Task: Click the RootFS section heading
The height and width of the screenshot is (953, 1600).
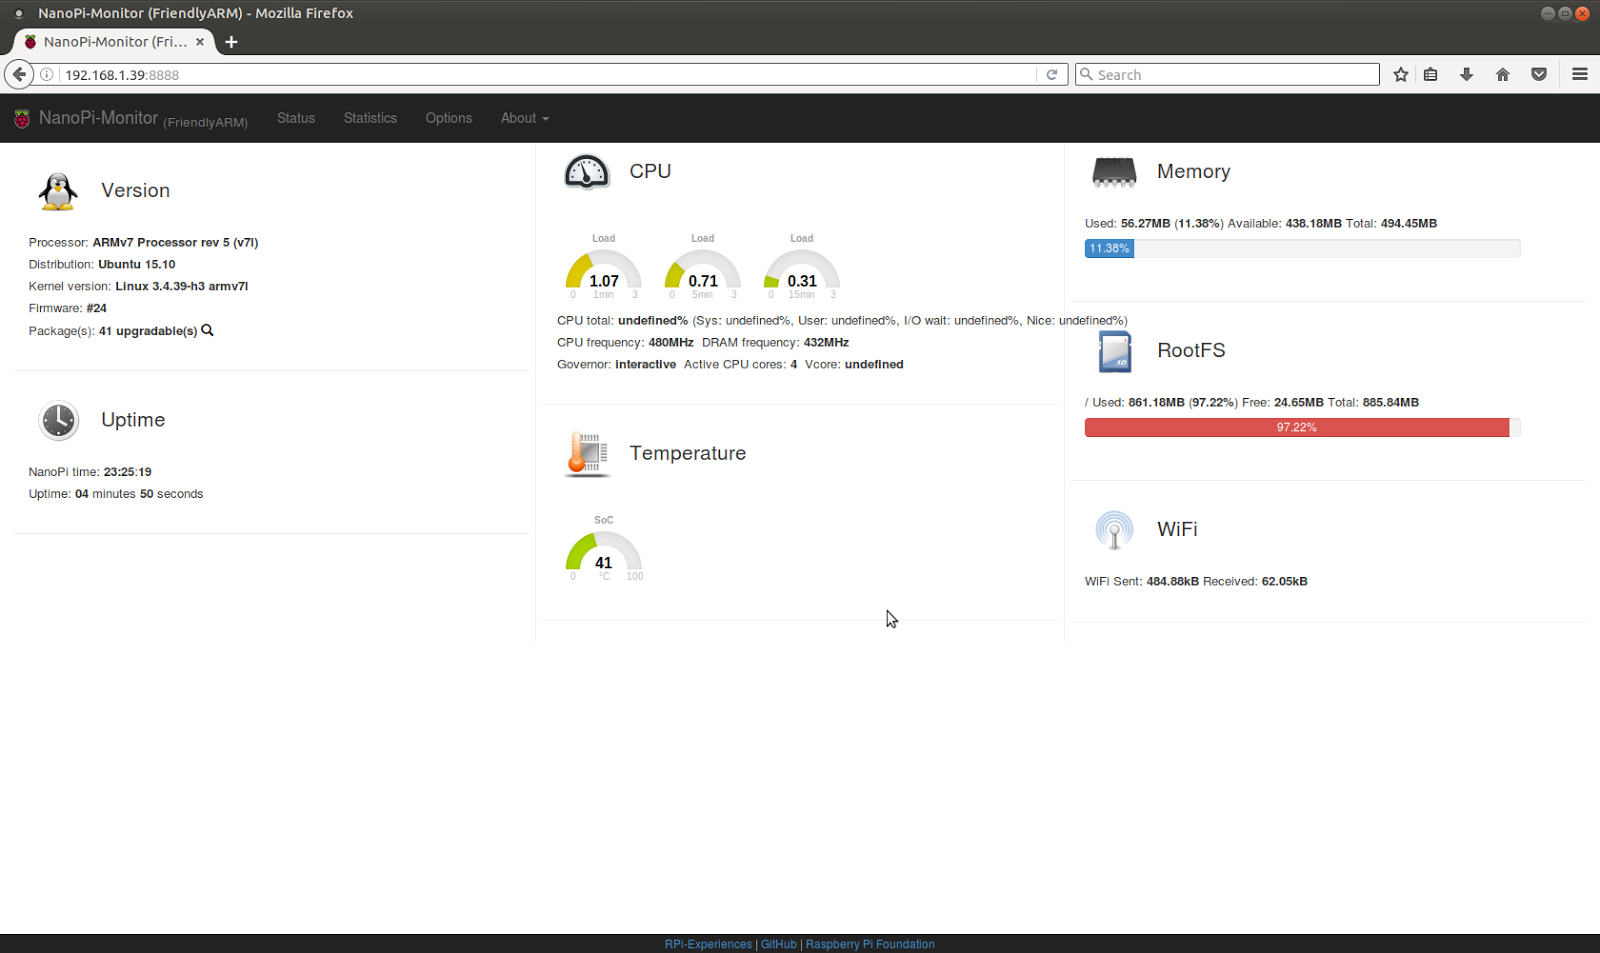Action: 1191,351
